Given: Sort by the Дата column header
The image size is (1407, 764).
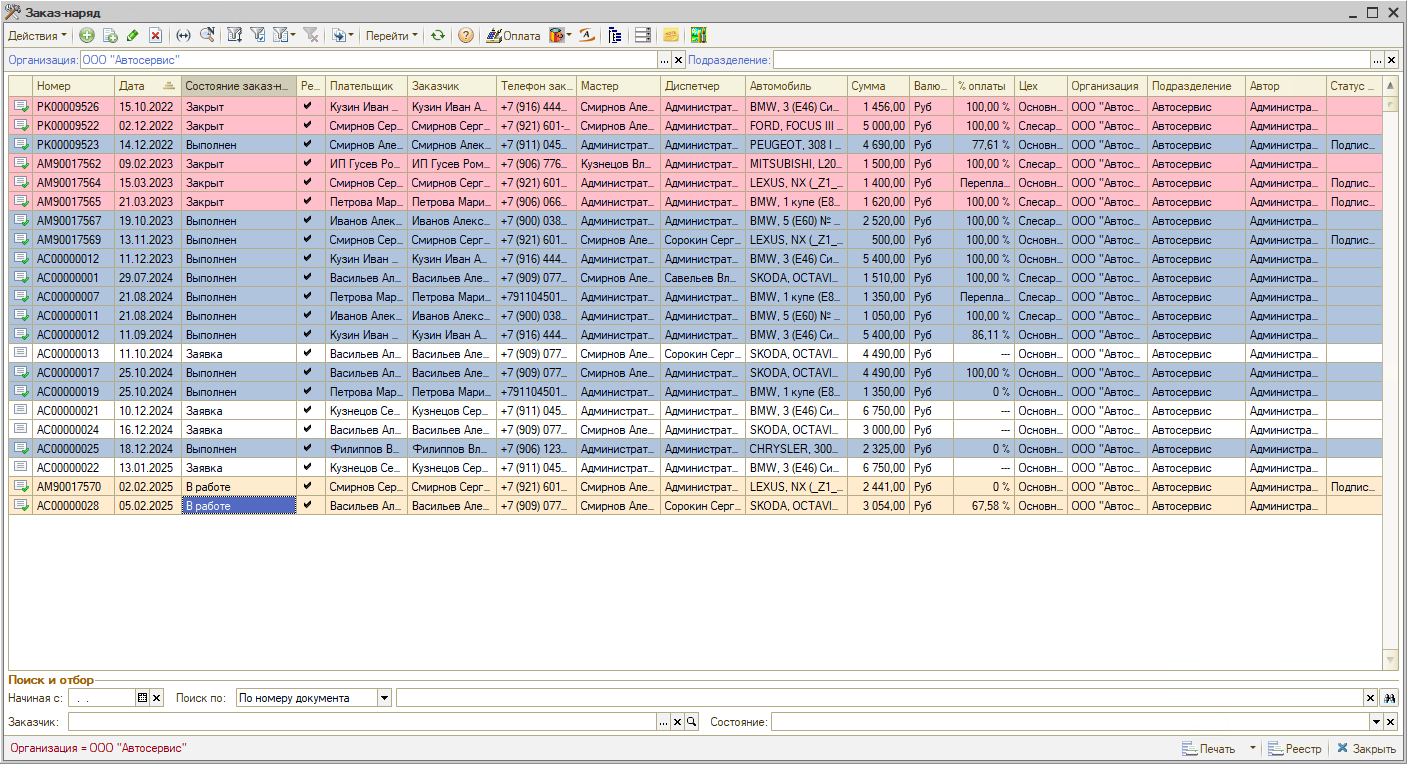Looking at the screenshot, I should click(x=147, y=86).
